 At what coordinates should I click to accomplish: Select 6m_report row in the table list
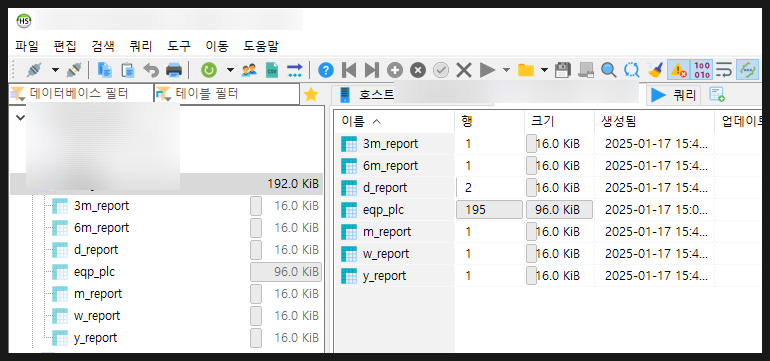[x=390, y=166]
